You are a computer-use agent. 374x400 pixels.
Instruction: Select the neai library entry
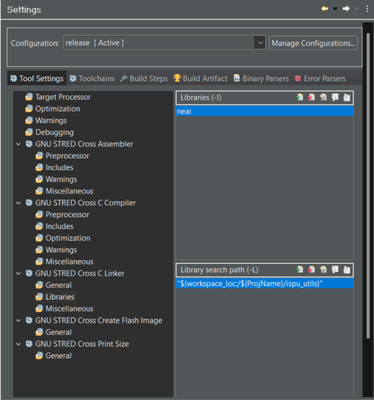(265, 111)
